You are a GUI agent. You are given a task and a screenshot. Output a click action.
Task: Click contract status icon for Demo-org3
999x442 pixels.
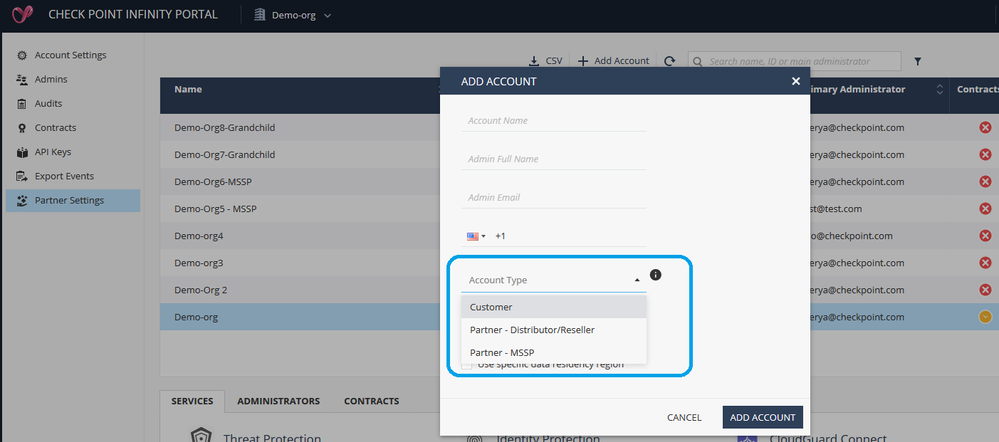coord(985,263)
